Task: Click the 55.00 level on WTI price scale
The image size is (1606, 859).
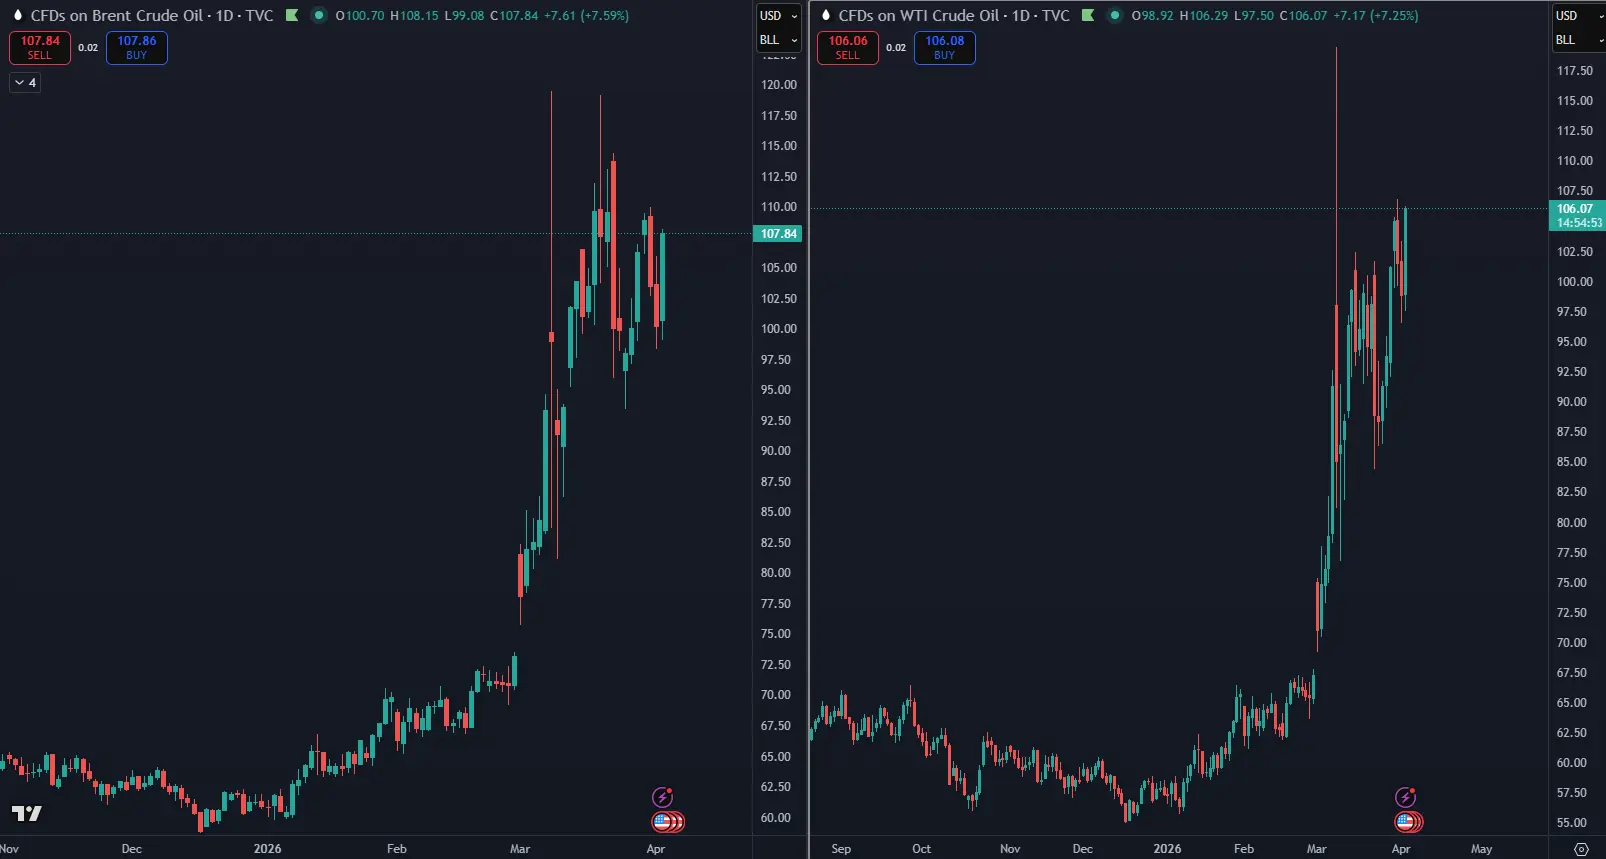Action: pos(1572,823)
